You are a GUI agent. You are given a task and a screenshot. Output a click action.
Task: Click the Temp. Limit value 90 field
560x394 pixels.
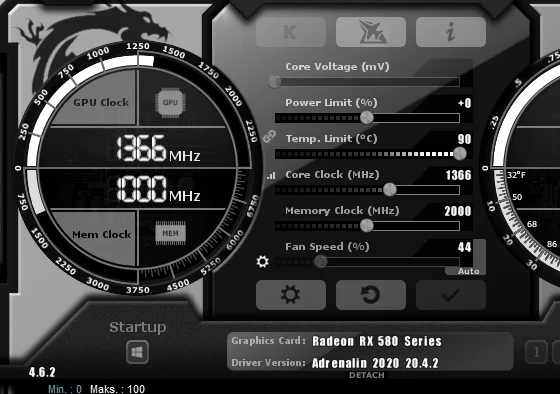[x=464, y=139]
